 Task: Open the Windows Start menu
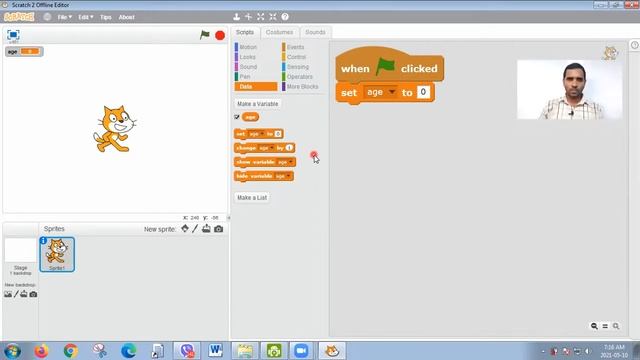[12, 351]
